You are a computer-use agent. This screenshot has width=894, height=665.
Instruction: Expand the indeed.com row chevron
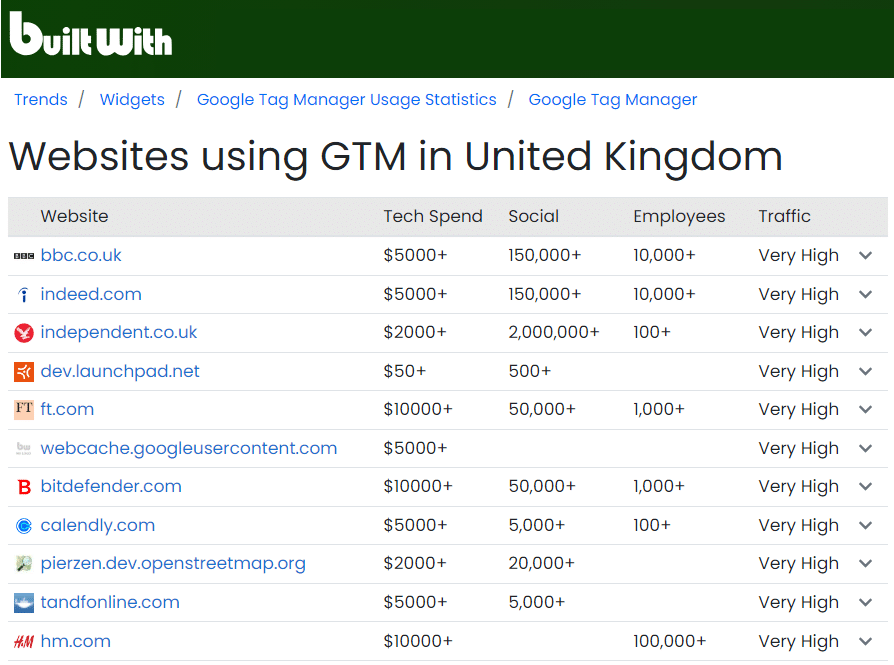(x=865, y=294)
